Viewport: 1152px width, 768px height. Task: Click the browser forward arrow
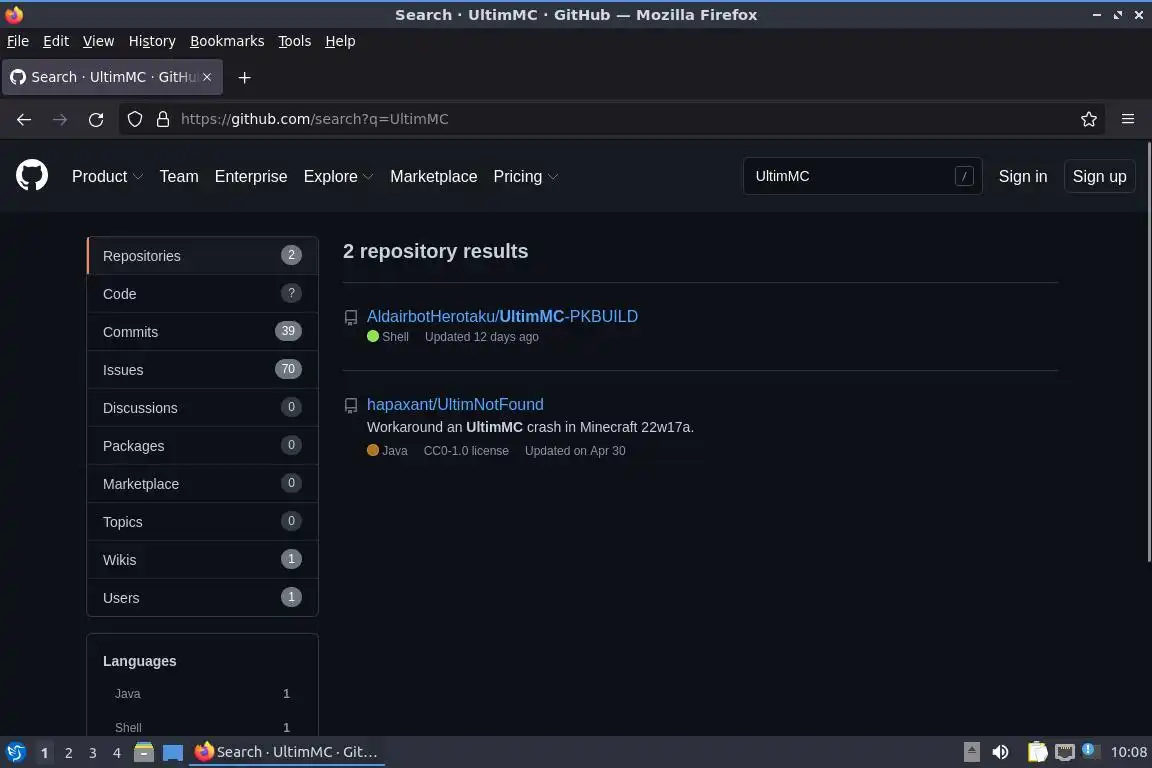click(x=60, y=119)
